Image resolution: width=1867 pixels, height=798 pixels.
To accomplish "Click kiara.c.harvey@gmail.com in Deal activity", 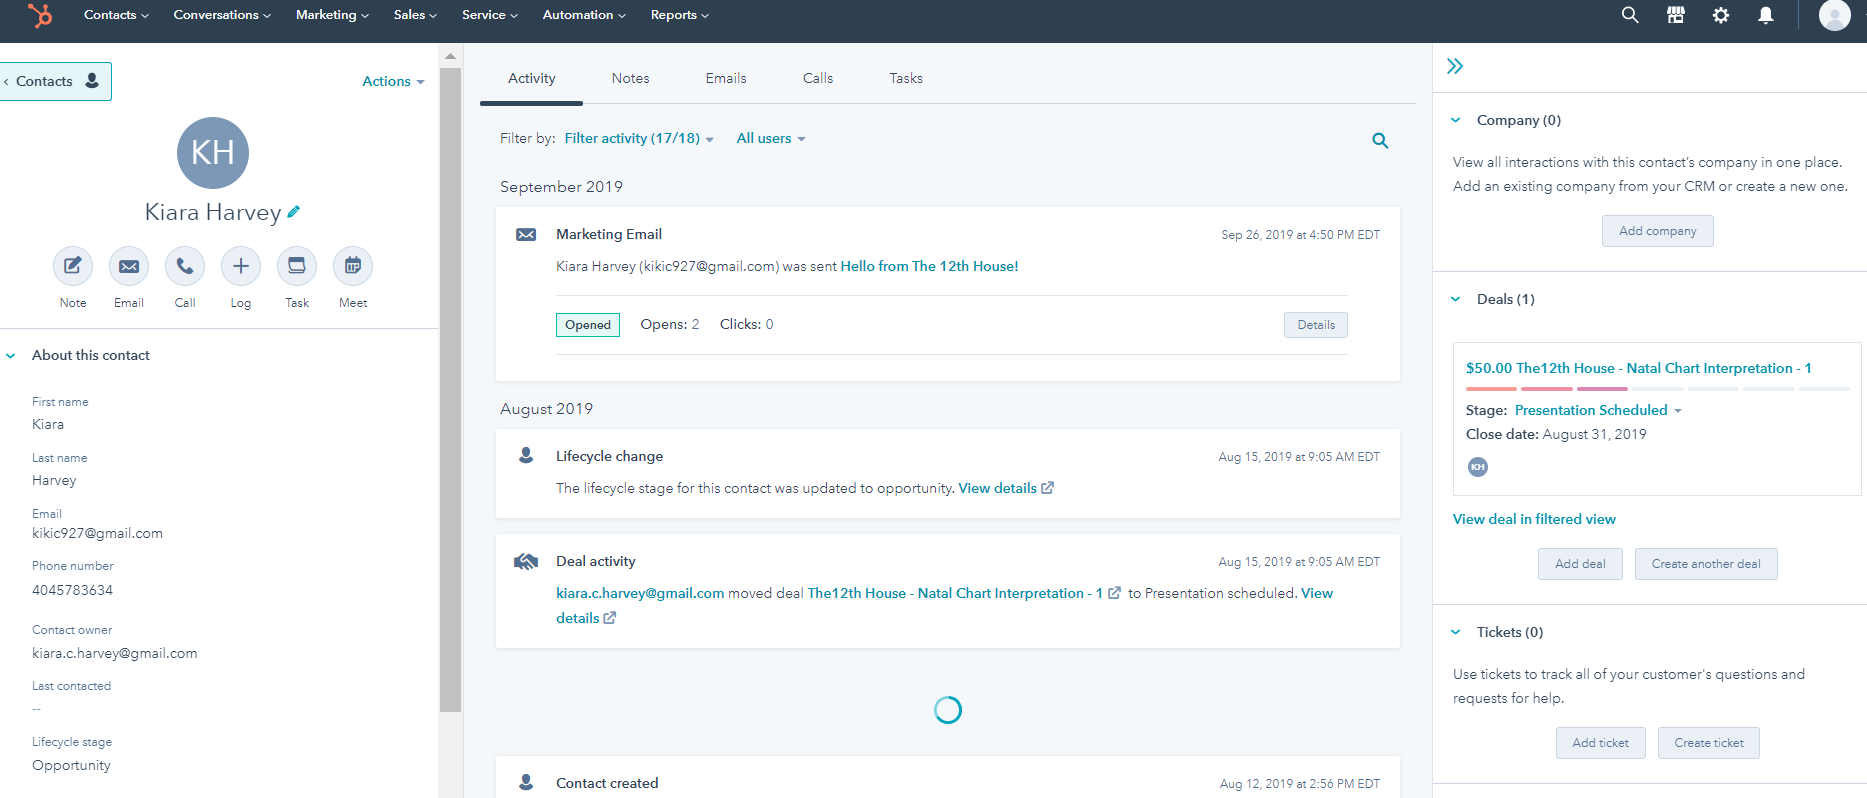I will (x=640, y=593).
